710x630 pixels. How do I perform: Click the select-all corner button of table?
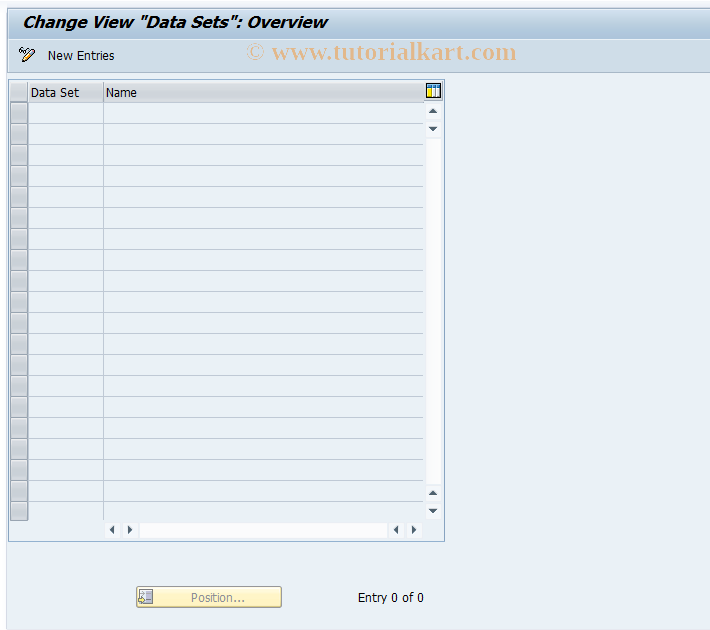tap(19, 92)
